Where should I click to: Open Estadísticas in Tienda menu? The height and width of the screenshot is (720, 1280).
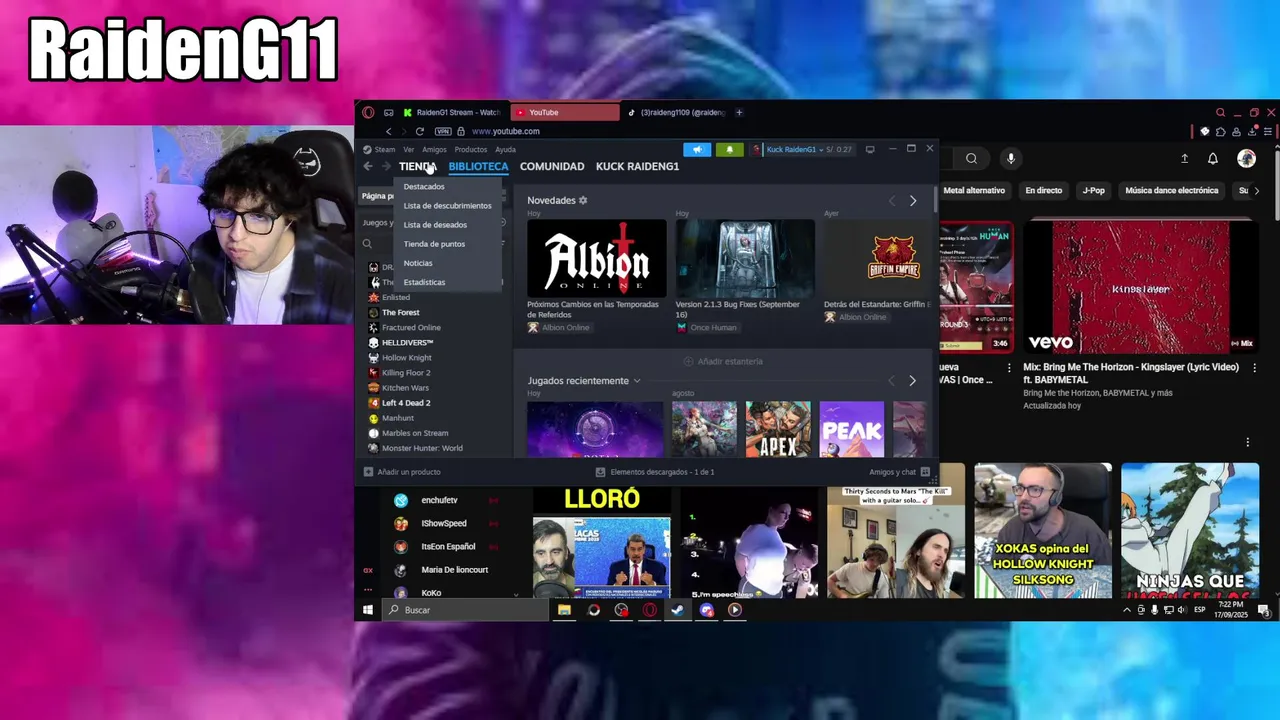click(424, 282)
